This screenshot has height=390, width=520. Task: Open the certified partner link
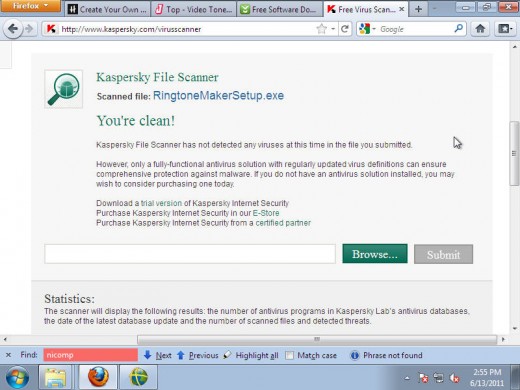[x=283, y=223]
